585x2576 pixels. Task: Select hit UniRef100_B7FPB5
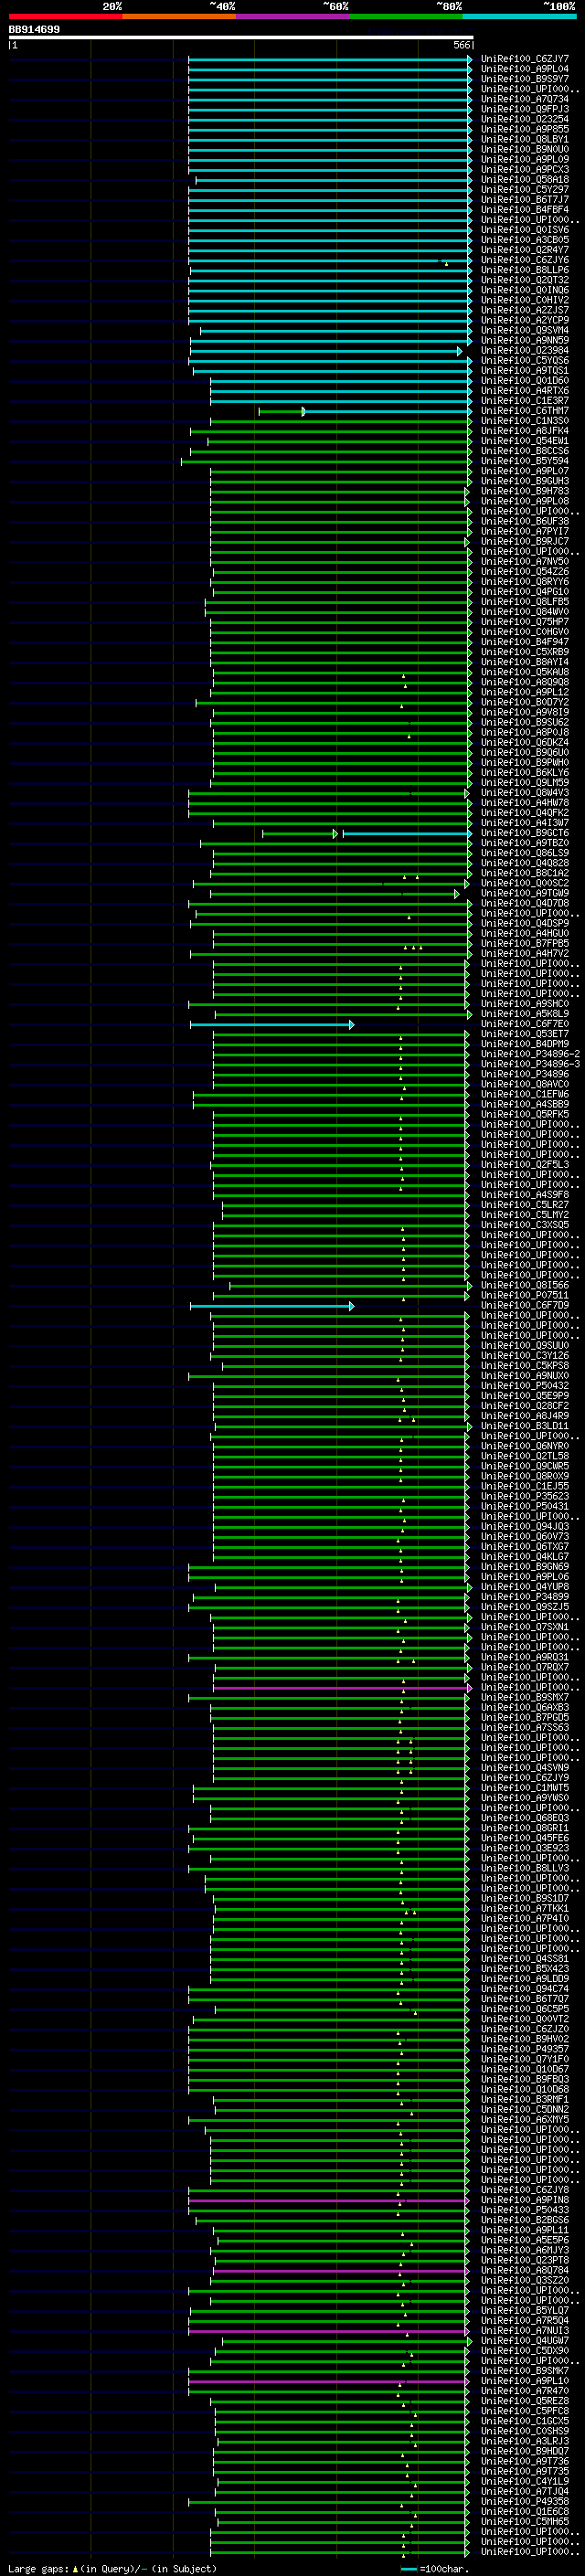[524, 943]
